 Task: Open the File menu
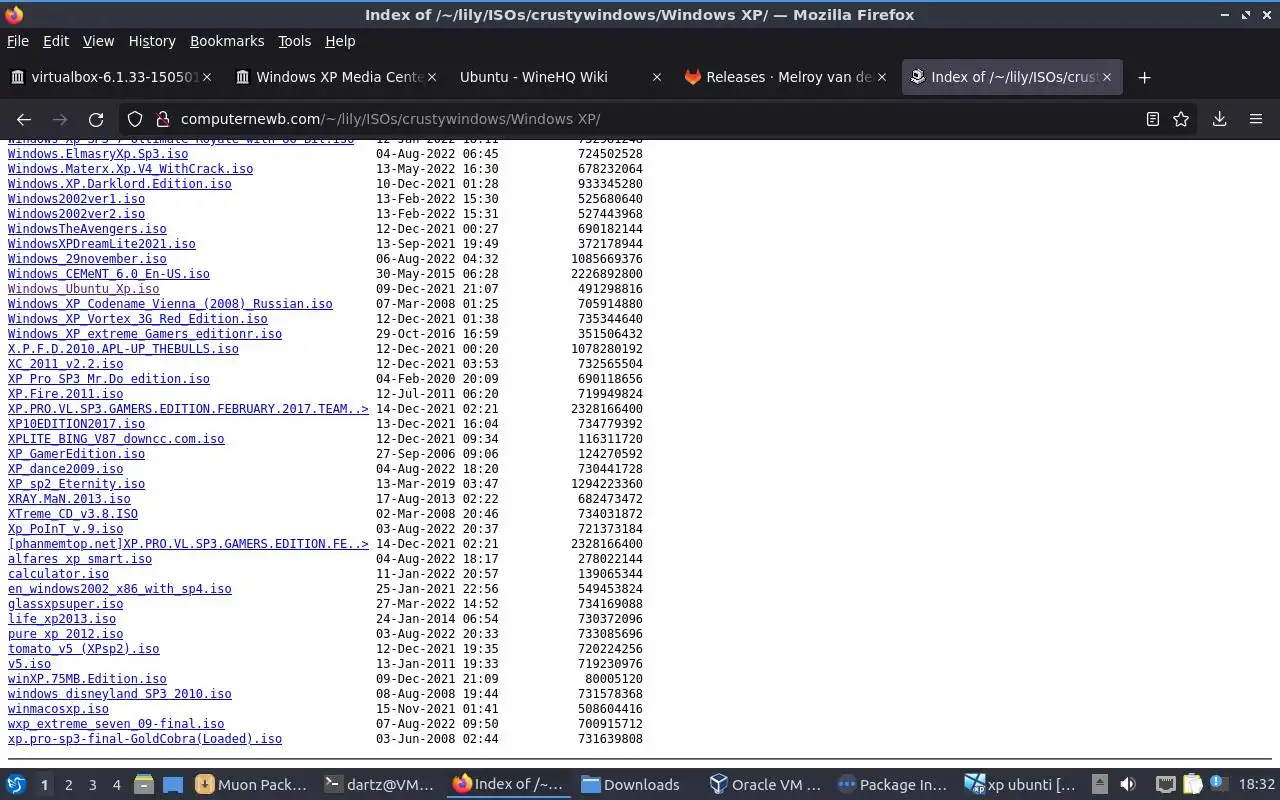click(18, 41)
